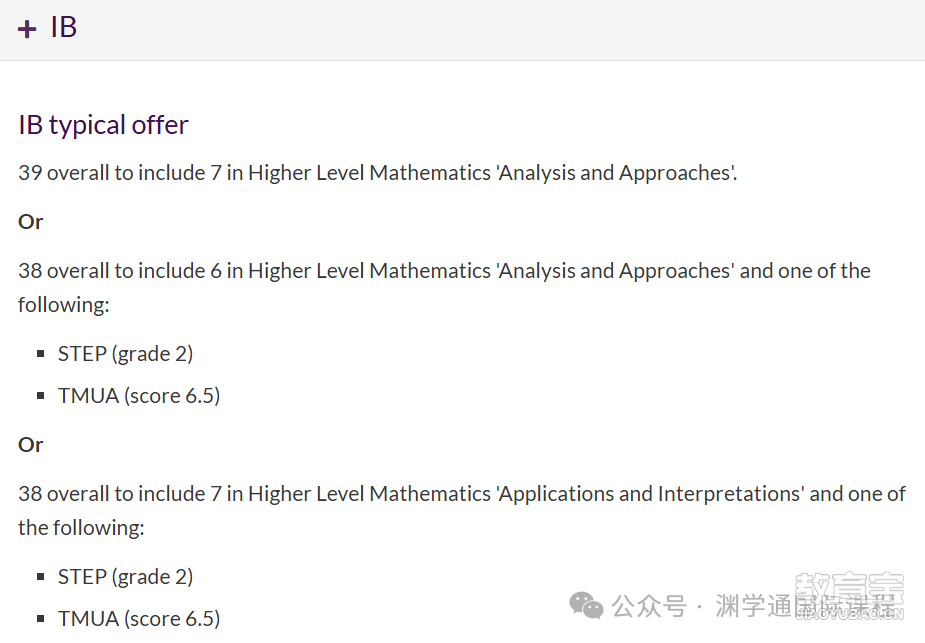Click the second bold 'Or' separator
Image resolution: width=925 pixels, height=643 pixels.
pos(31,445)
